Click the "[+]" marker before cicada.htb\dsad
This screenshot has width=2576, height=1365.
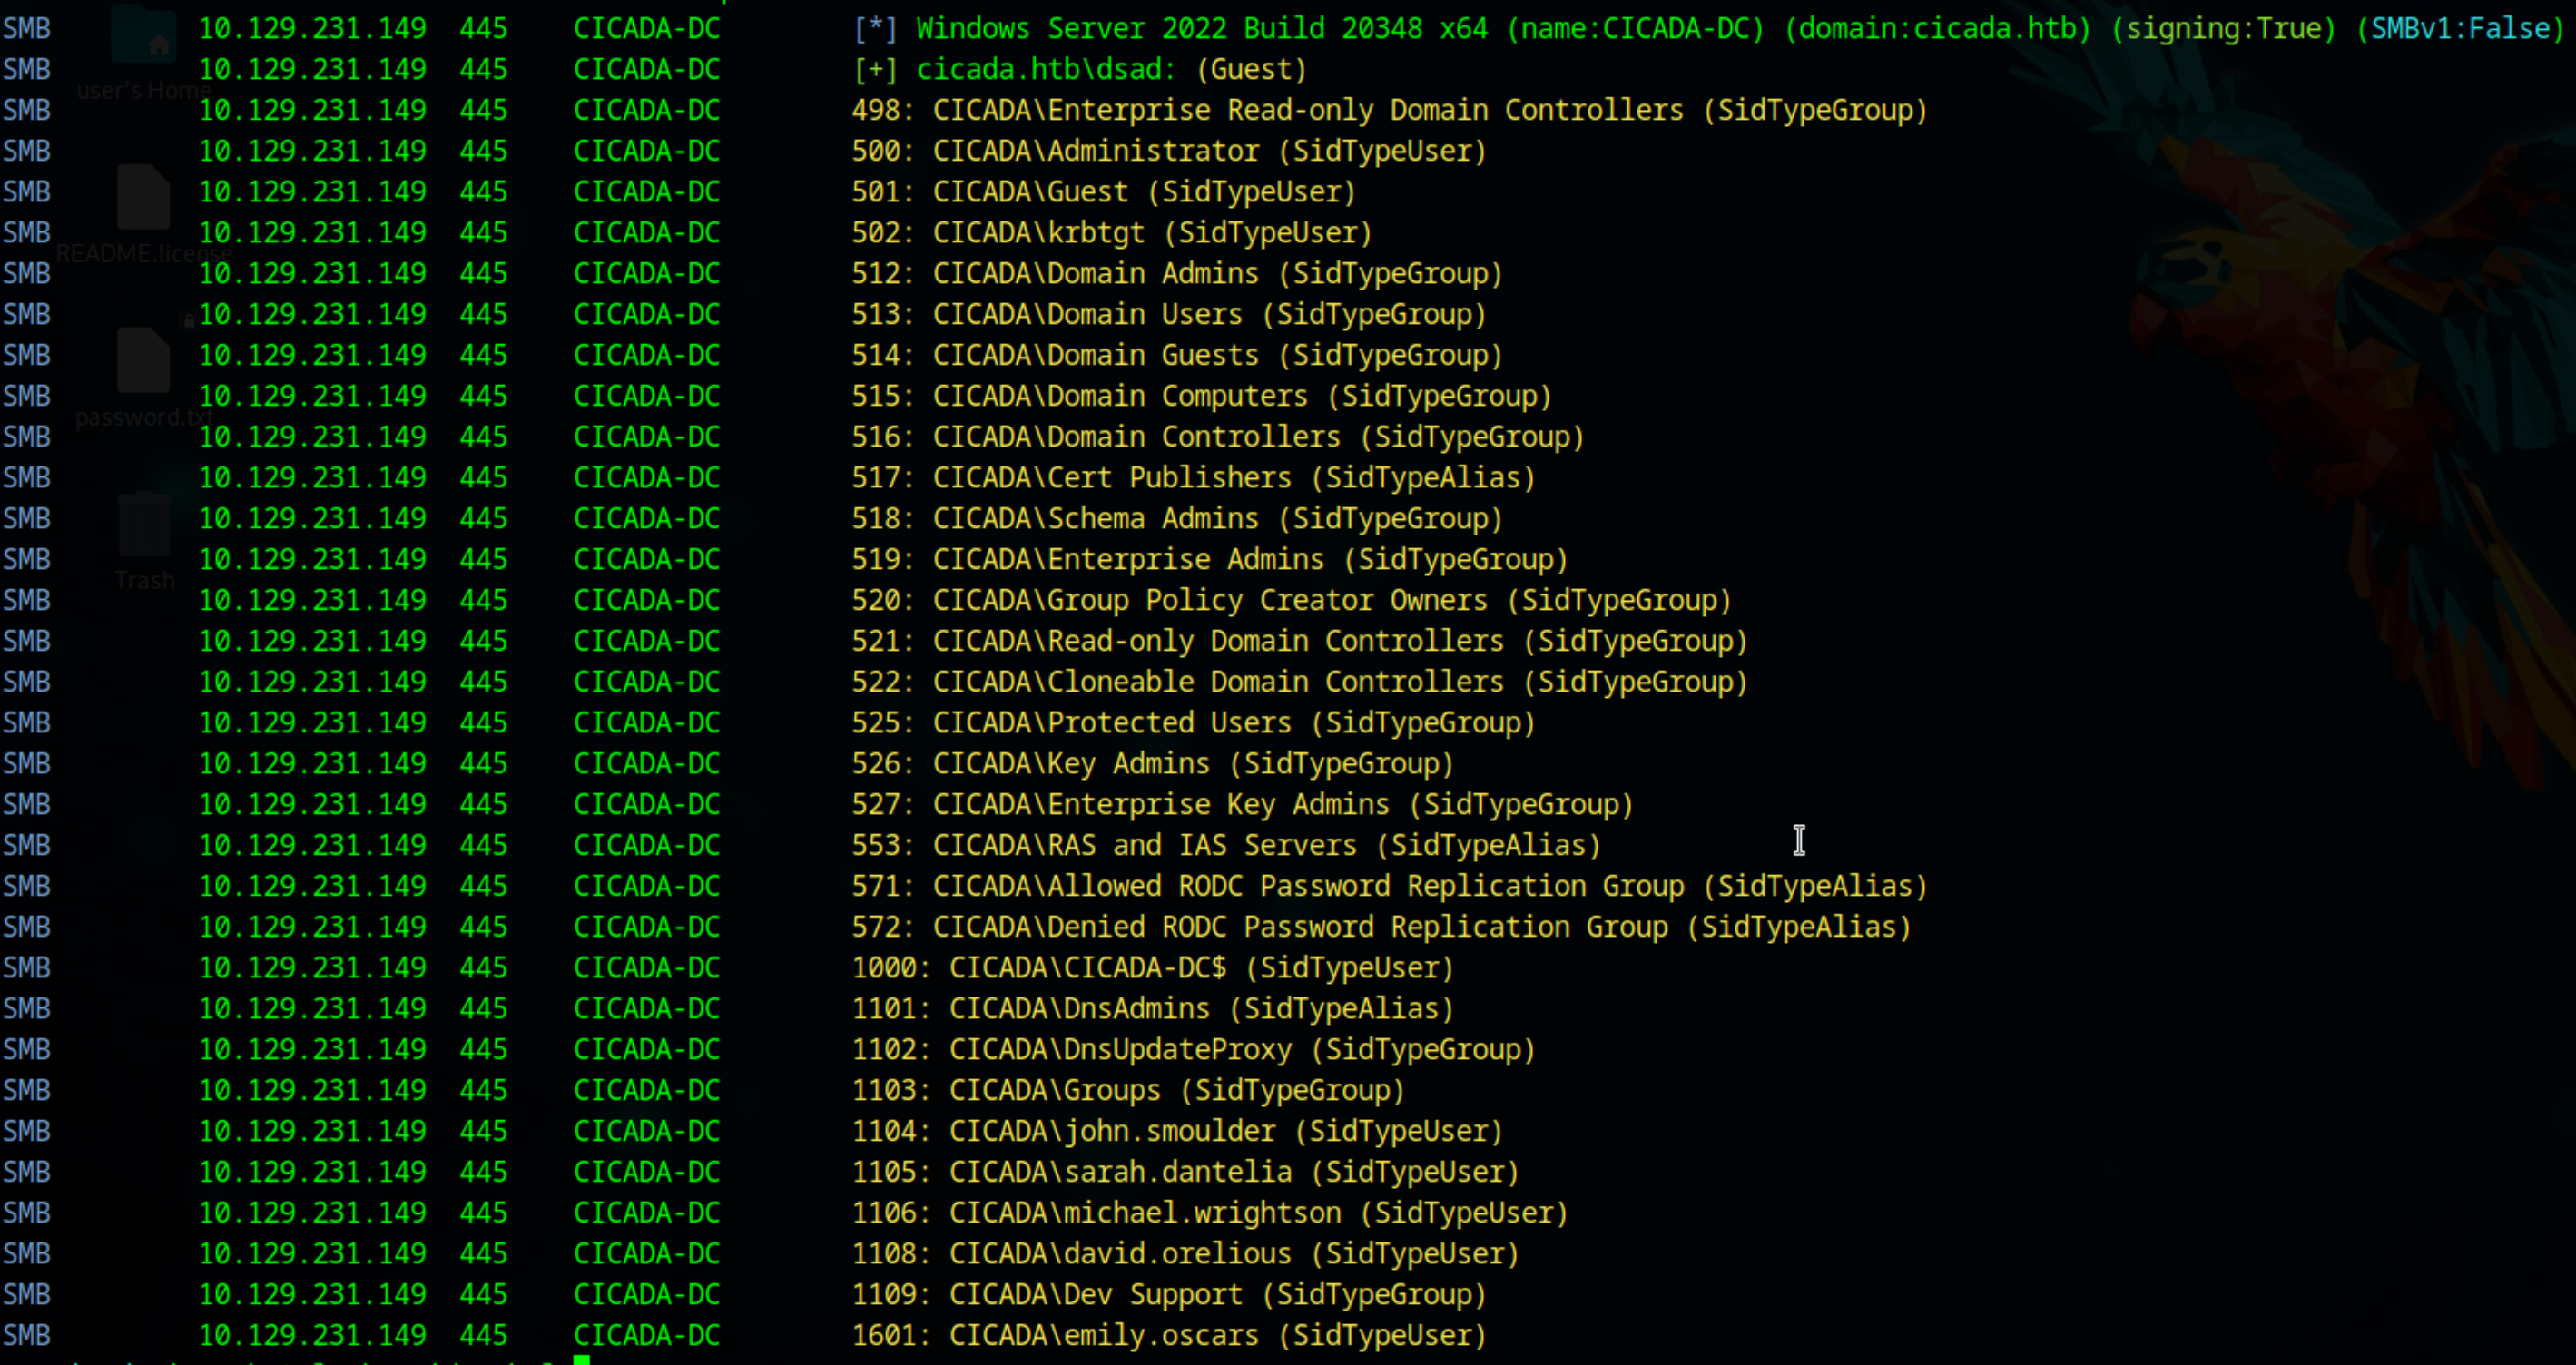[x=876, y=69]
